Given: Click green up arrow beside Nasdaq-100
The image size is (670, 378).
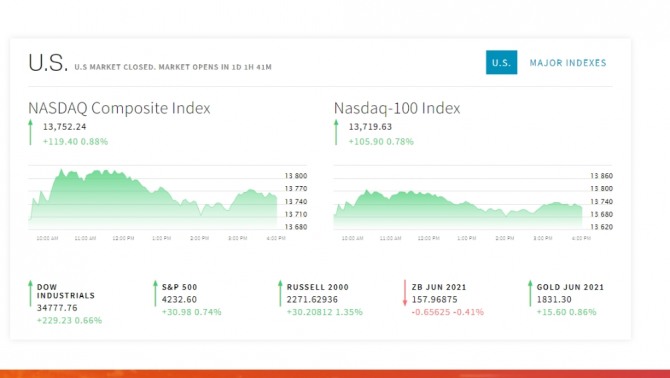Looking at the screenshot, I should (x=336, y=132).
